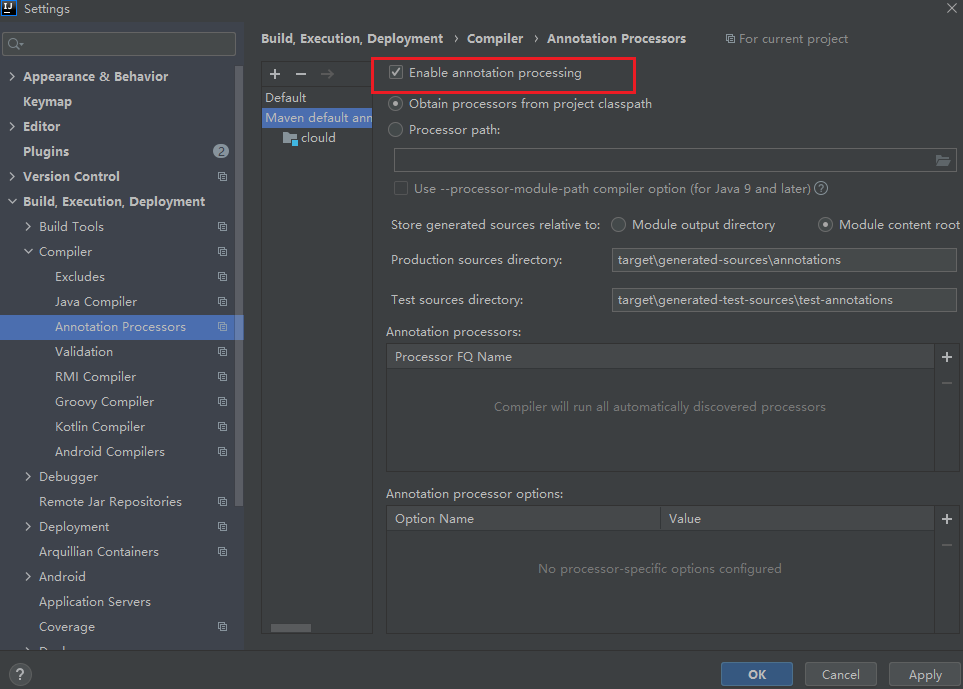963x689 pixels.
Task: Click the Apply button
Action: click(x=925, y=674)
